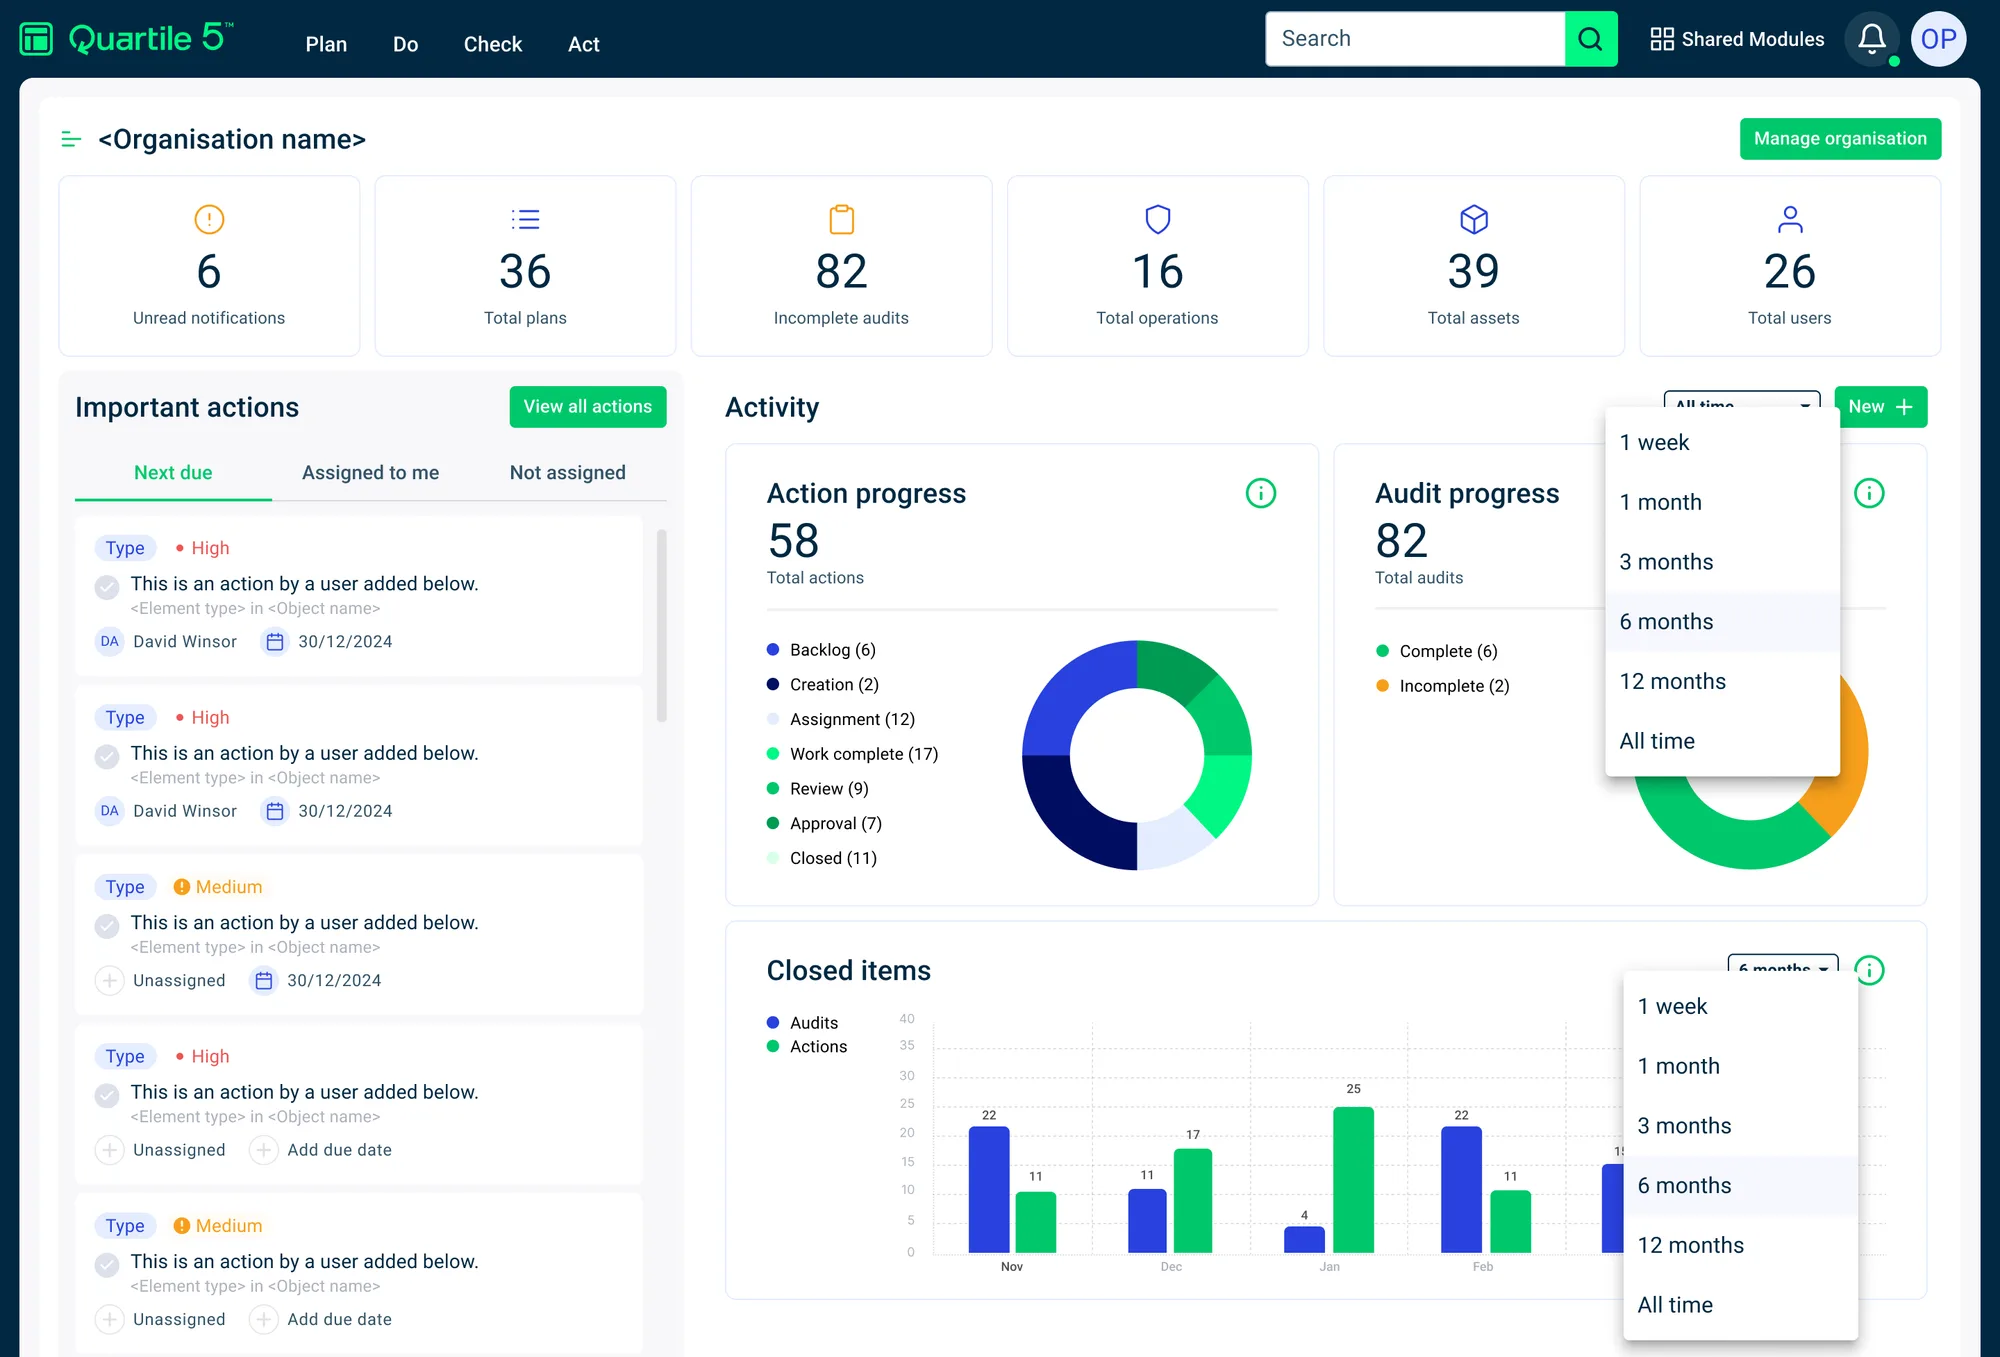
Task: Click Manage organisation button
Action: click(1840, 139)
